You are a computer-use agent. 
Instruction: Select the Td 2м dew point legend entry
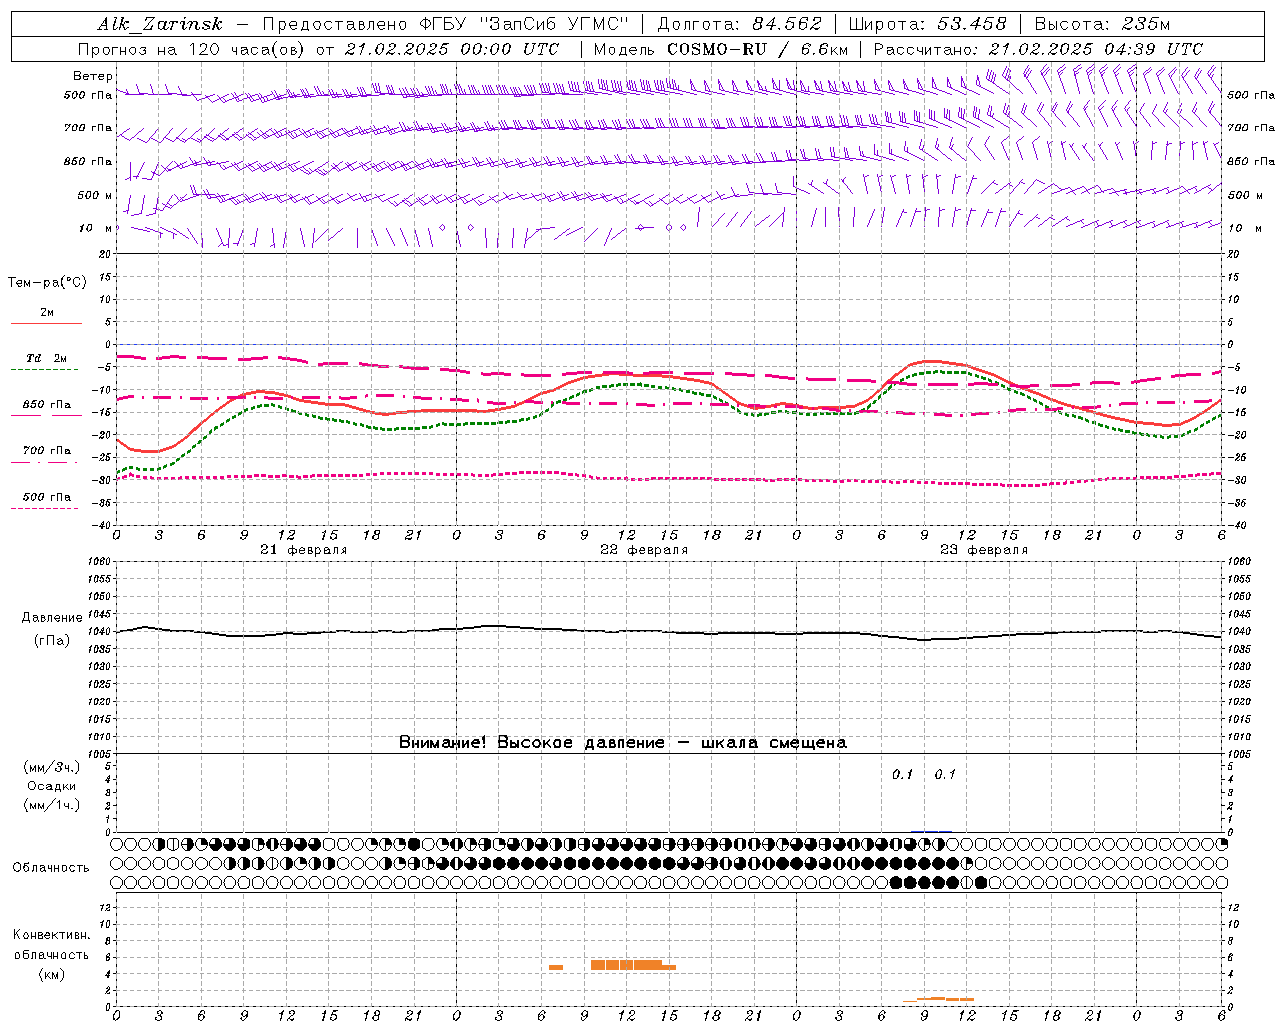(x=46, y=358)
